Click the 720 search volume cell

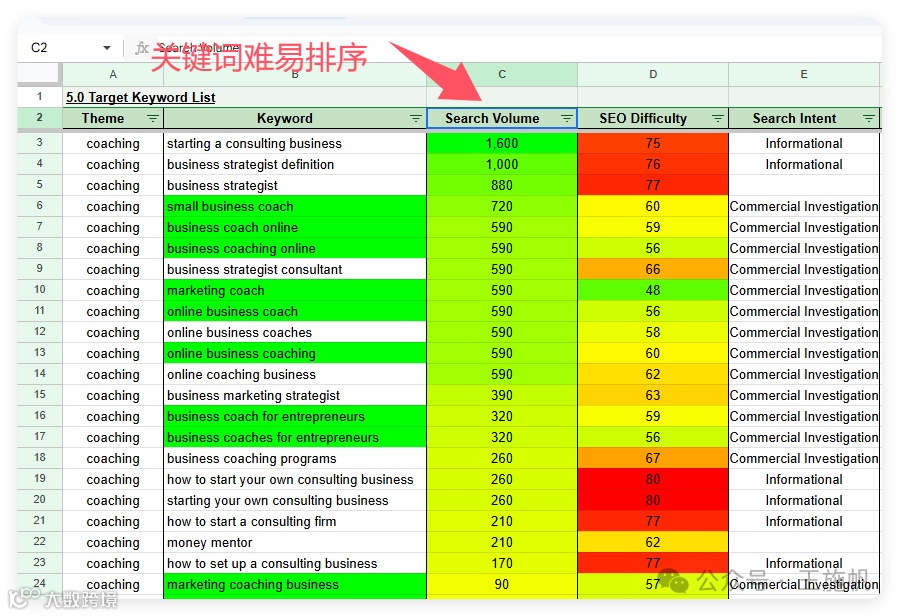pos(502,206)
